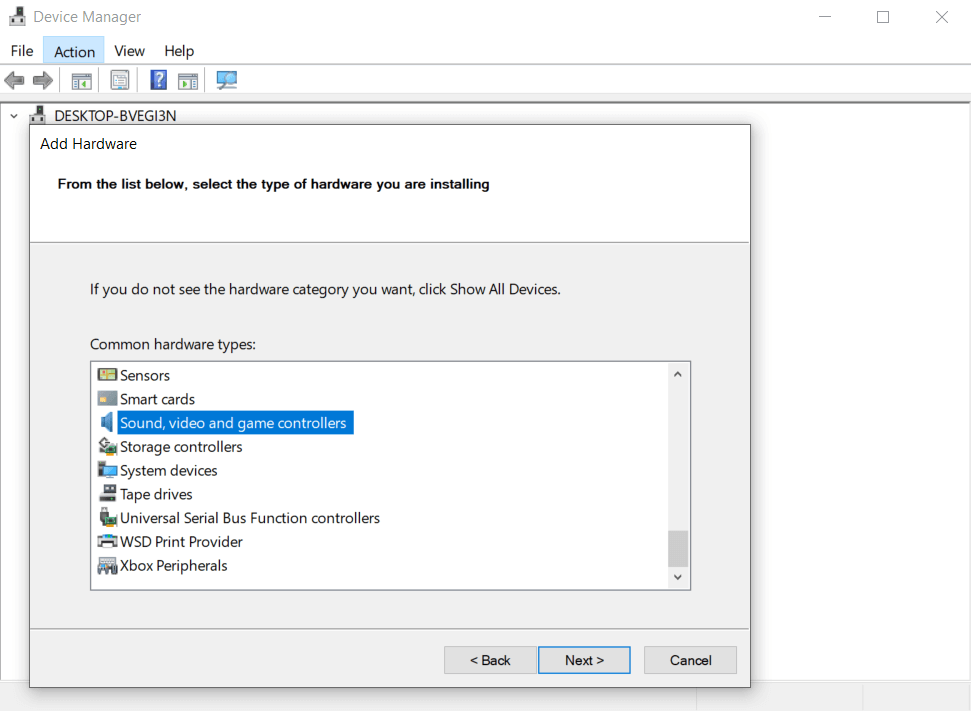Select the DESKTOP-BVEGI3N tree root
This screenshot has height=711, width=971.
click(x=115, y=116)
